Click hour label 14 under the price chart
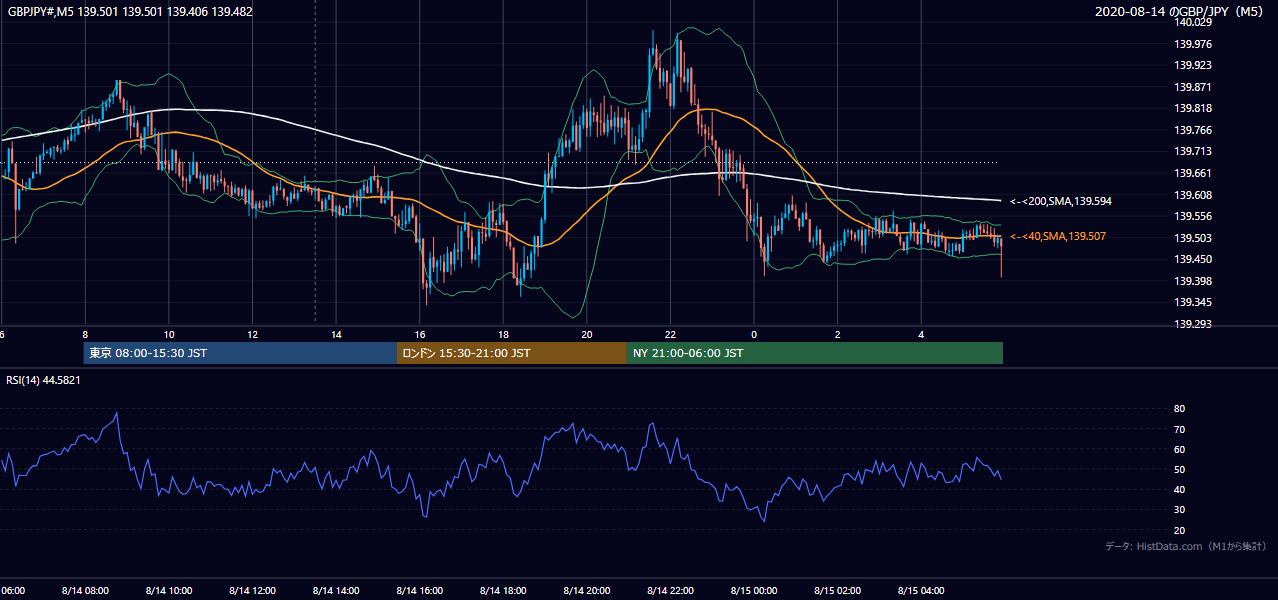This screenshot has height=600, width=1278. point(336,335)
